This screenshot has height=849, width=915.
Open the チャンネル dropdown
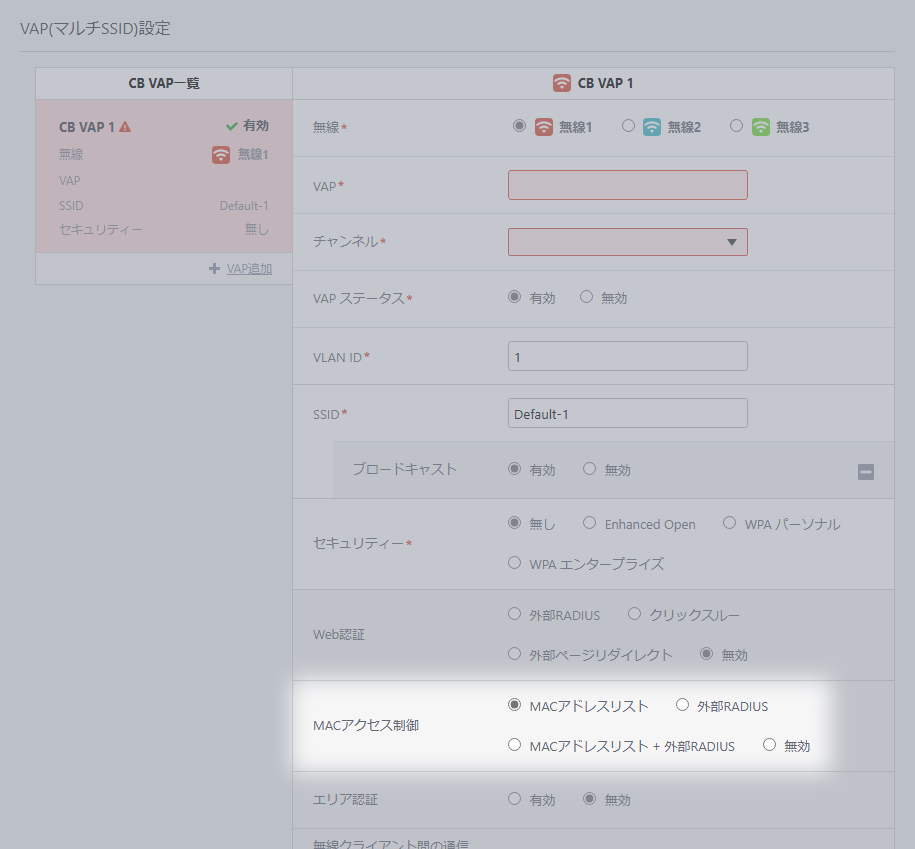[627, 242]
